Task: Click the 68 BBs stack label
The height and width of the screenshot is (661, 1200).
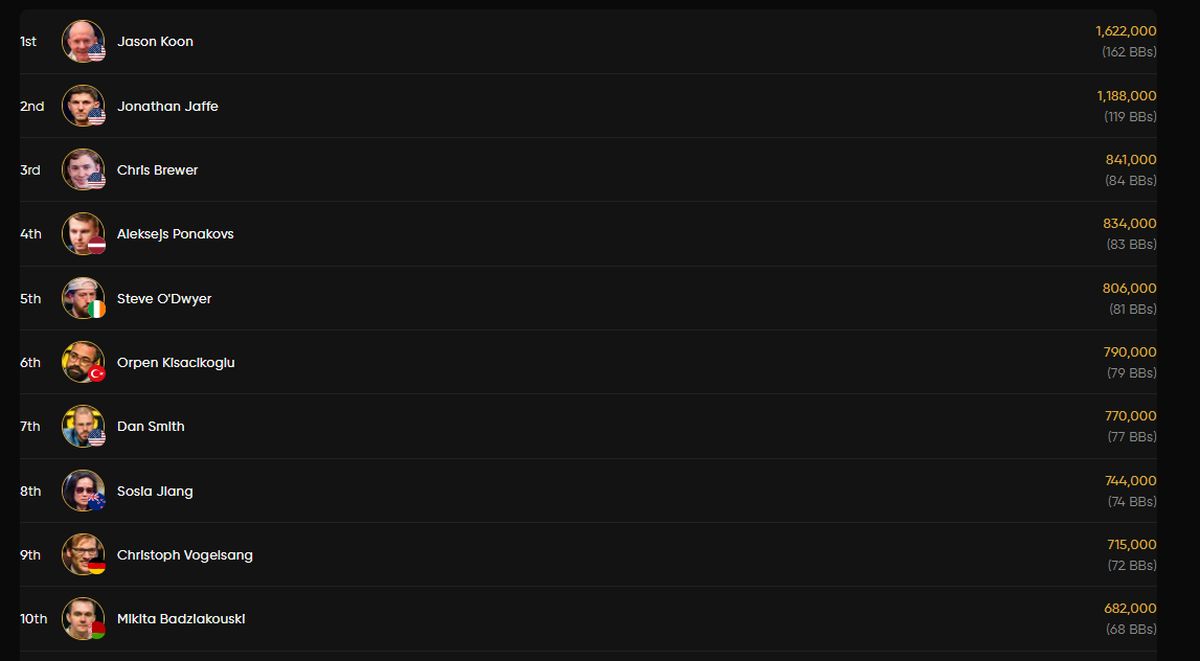Action: click(1131, 629)
